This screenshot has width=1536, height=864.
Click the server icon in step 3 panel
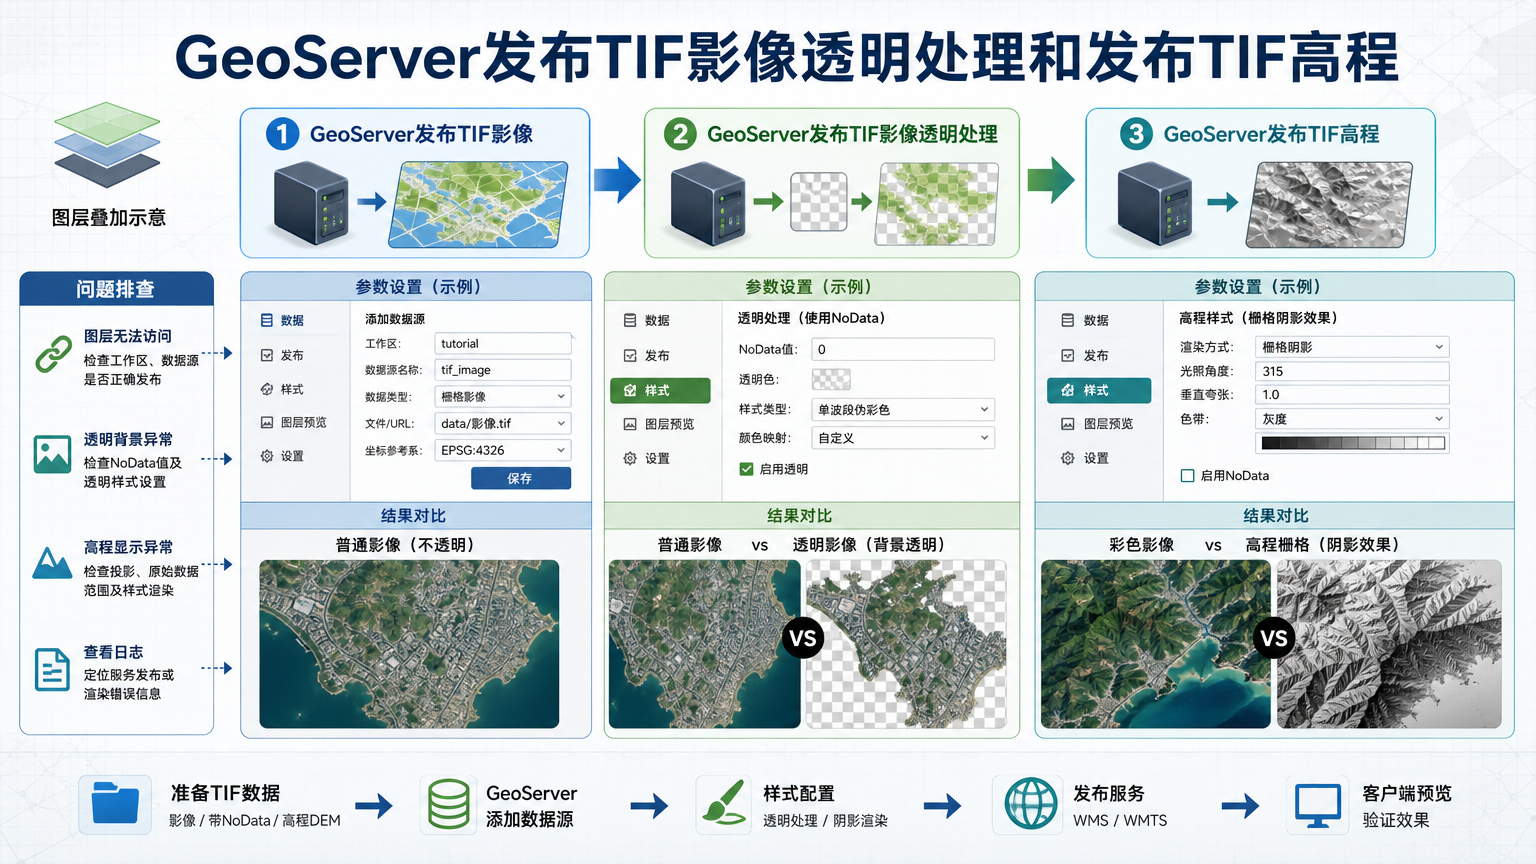pyautogui.click(x=1155, y=204)
